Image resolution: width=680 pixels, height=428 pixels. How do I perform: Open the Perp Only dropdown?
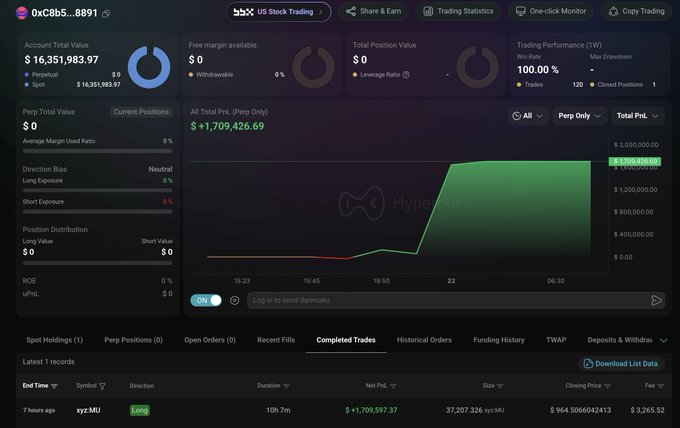coord(579,116)
